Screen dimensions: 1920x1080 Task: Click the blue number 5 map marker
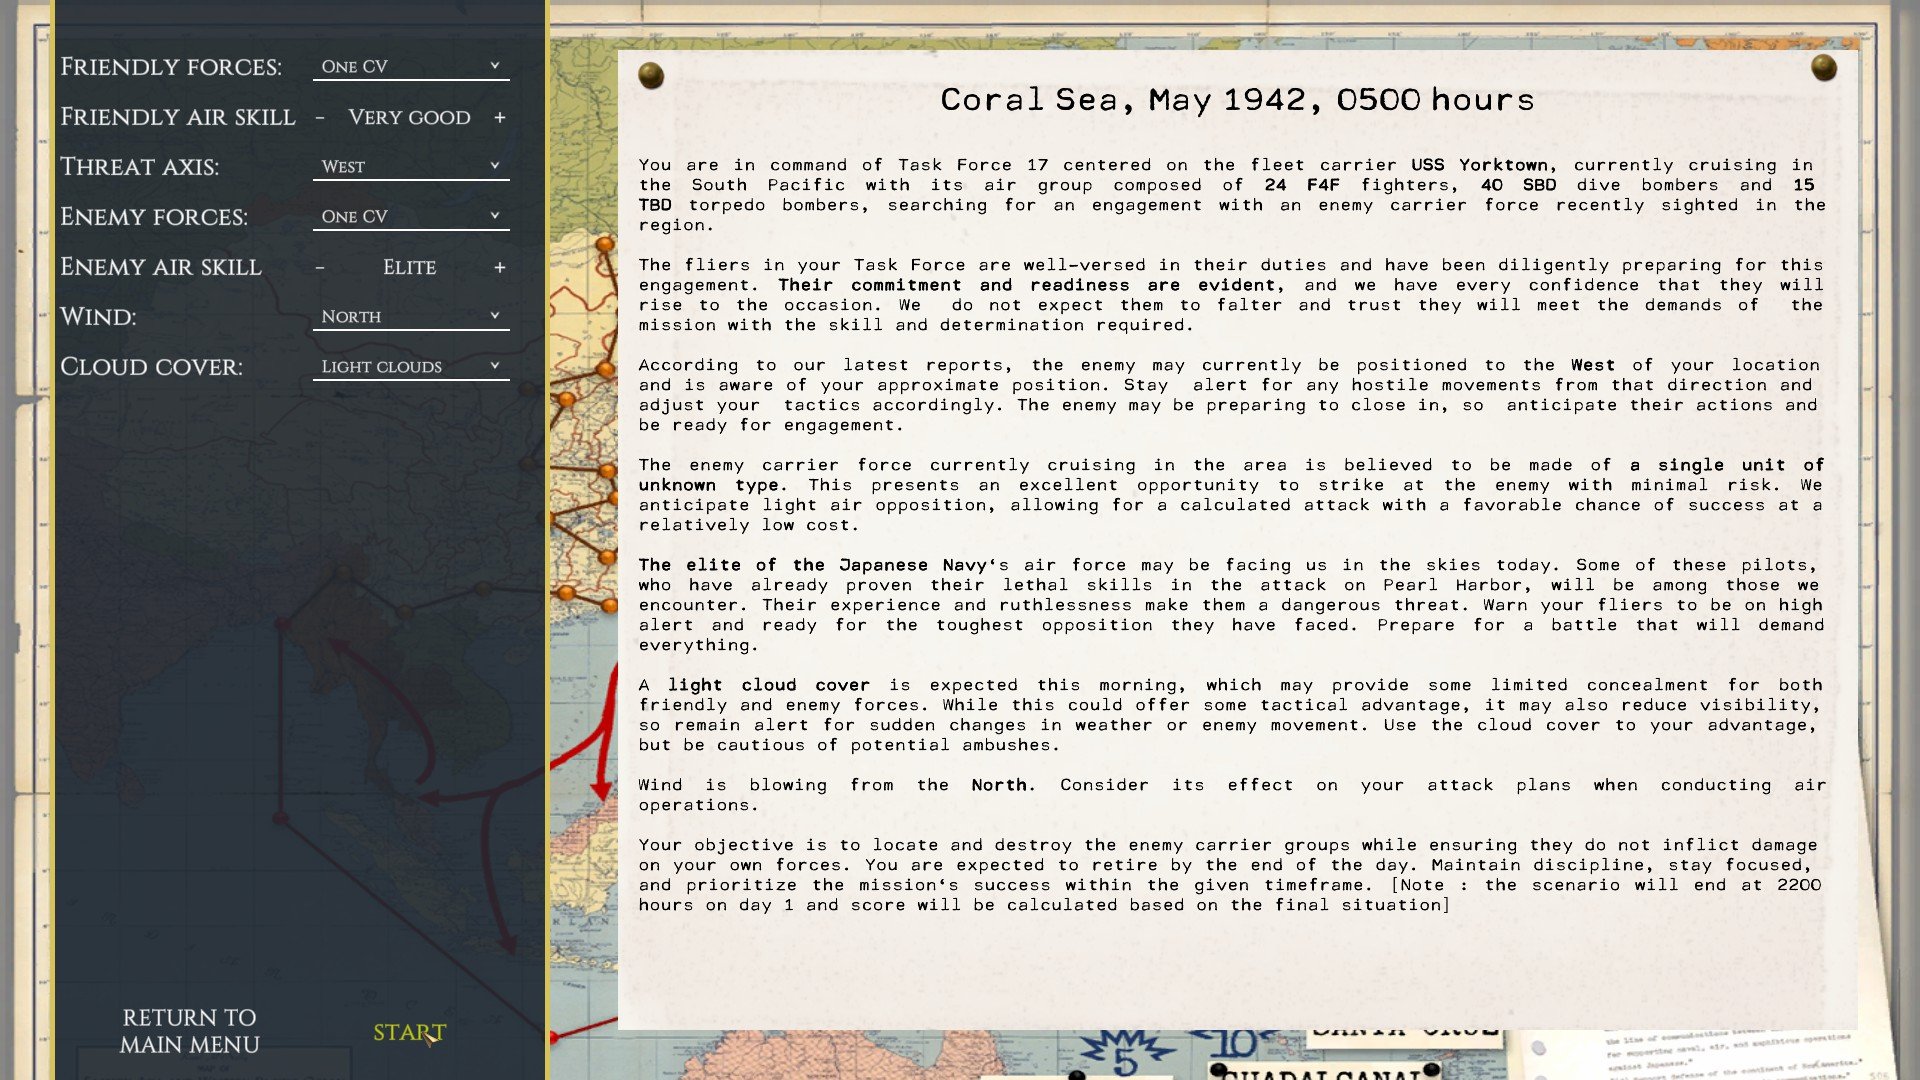[1126, 1058]
